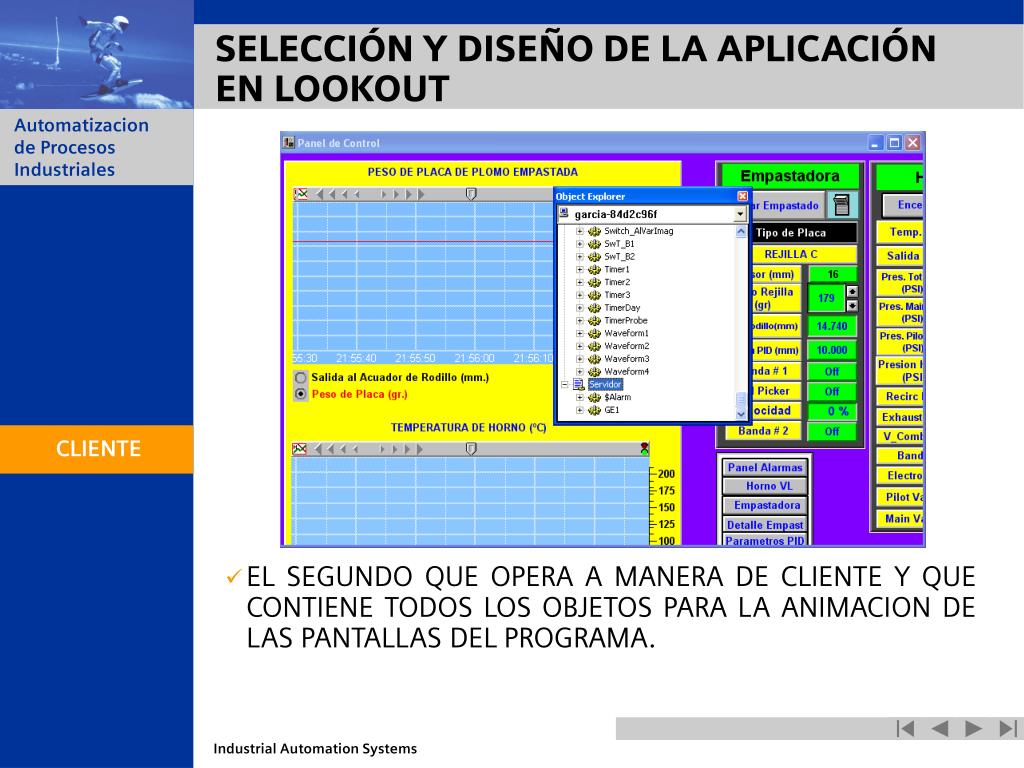Click the object icon beside Timer2
The width and height of the screenshot is (1024, 768).
[594, 282]
